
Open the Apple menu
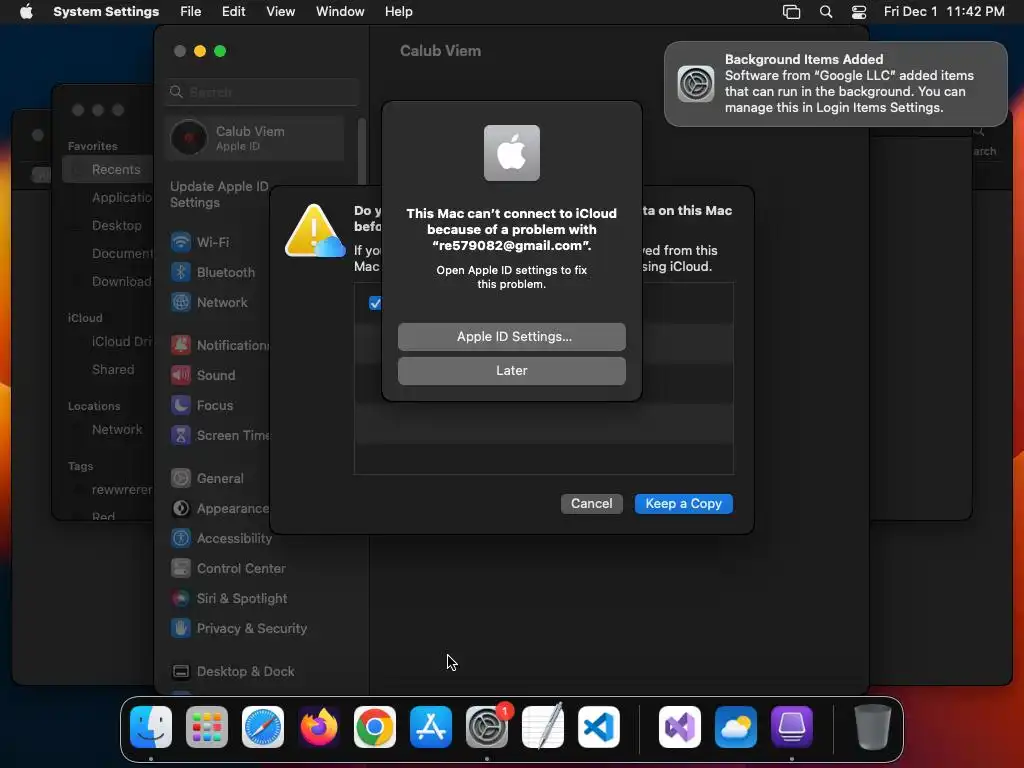pos(26,11)
